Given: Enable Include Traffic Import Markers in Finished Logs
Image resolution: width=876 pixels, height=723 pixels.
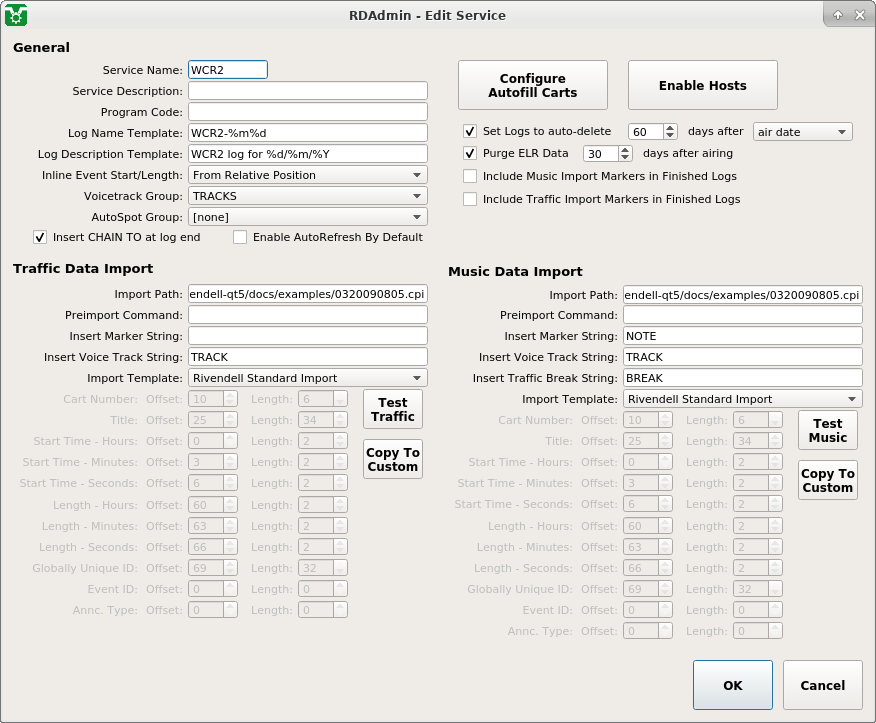Looking at the screenshot, I should coord(469,198).
